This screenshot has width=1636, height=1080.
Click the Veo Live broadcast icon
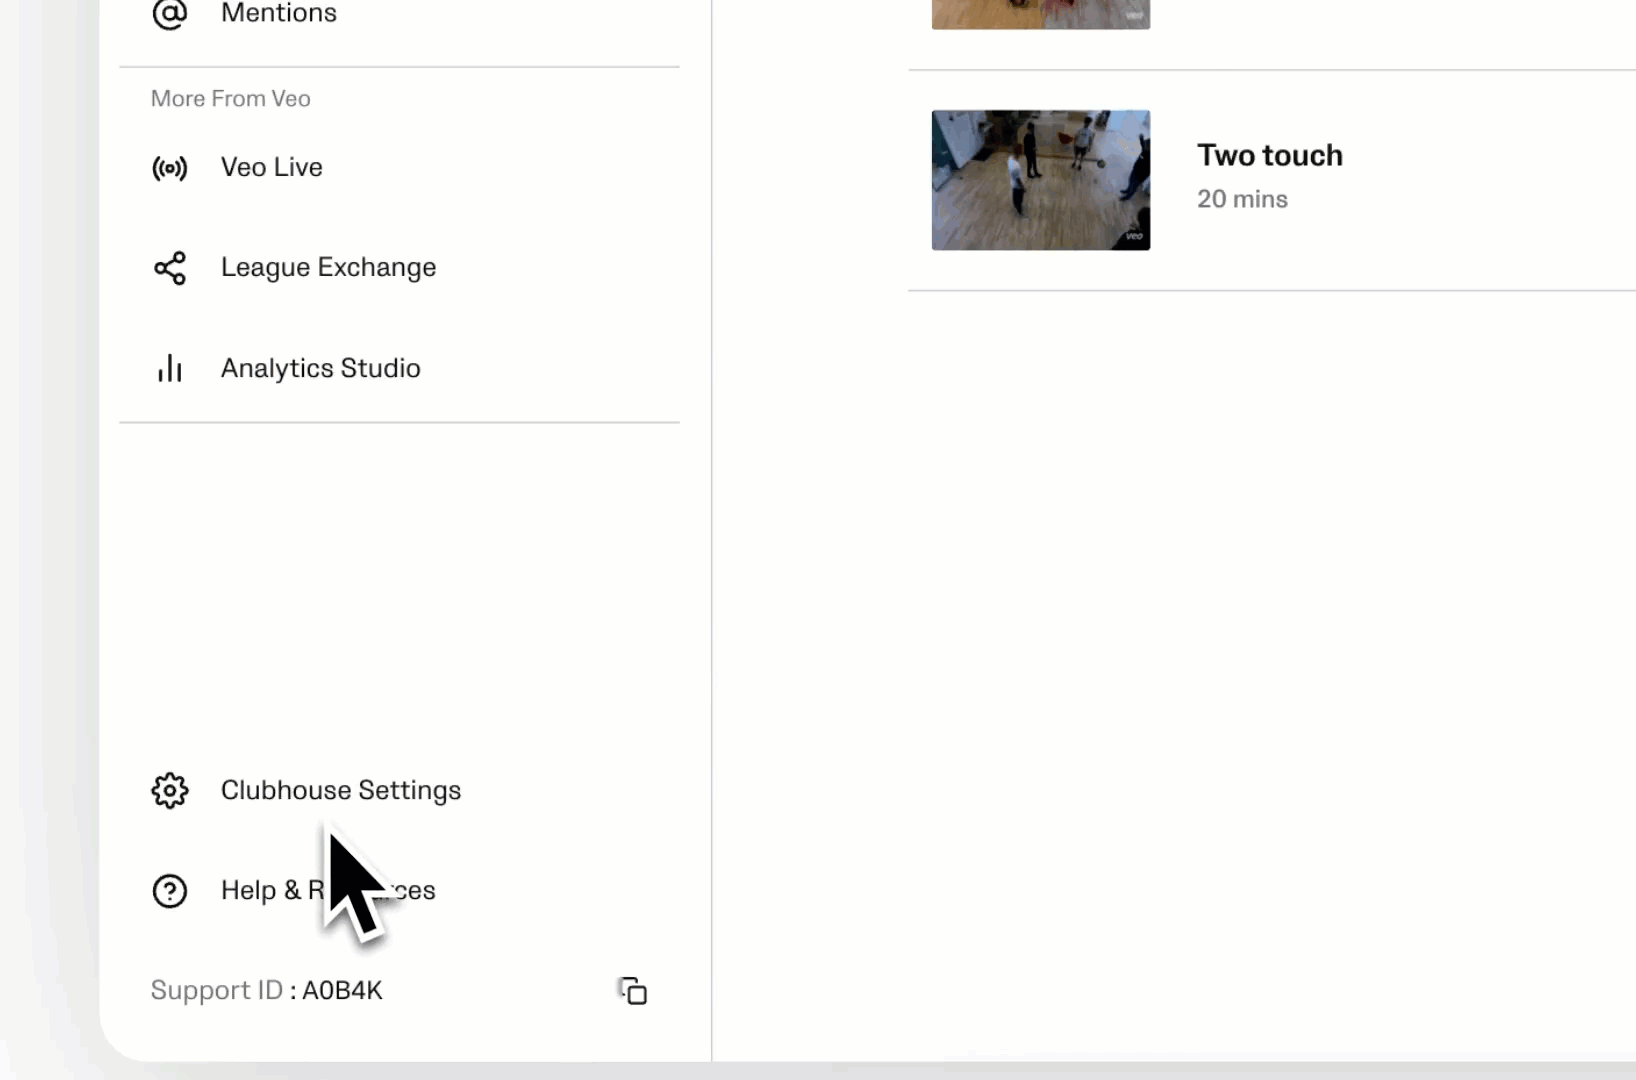(169, 168)
